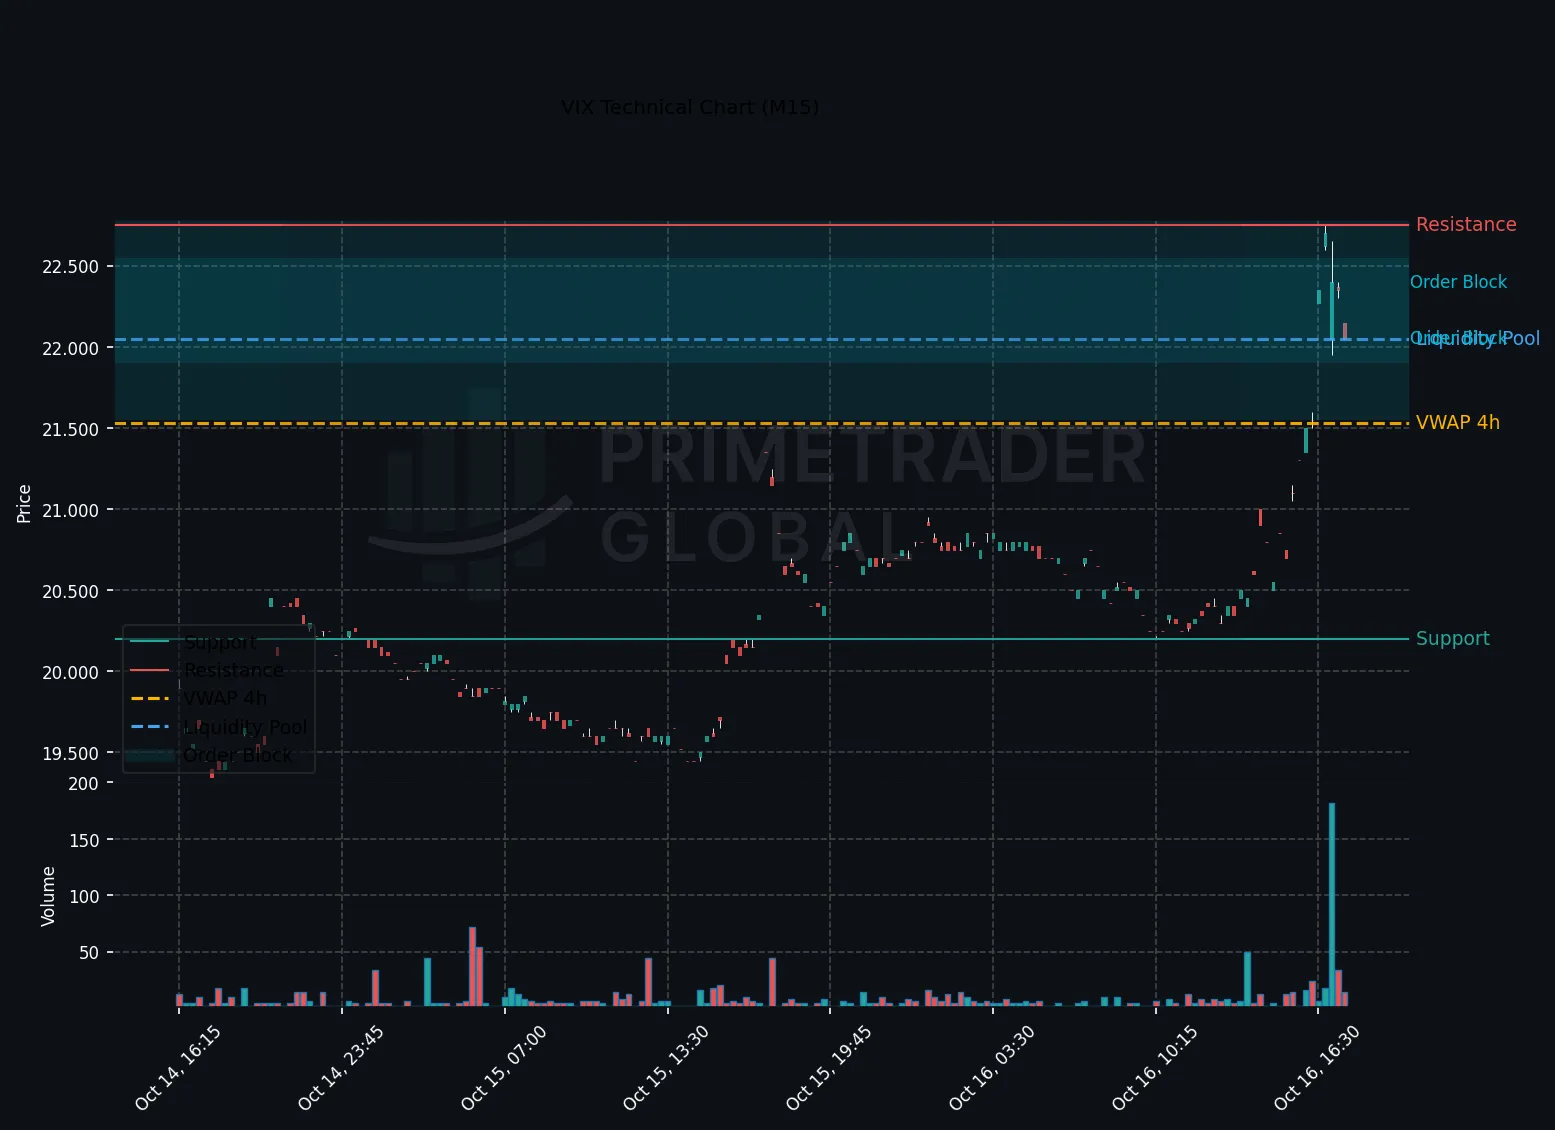Click the tallest volume bar near Oct 16, 16:30

tap(1332, 904)
